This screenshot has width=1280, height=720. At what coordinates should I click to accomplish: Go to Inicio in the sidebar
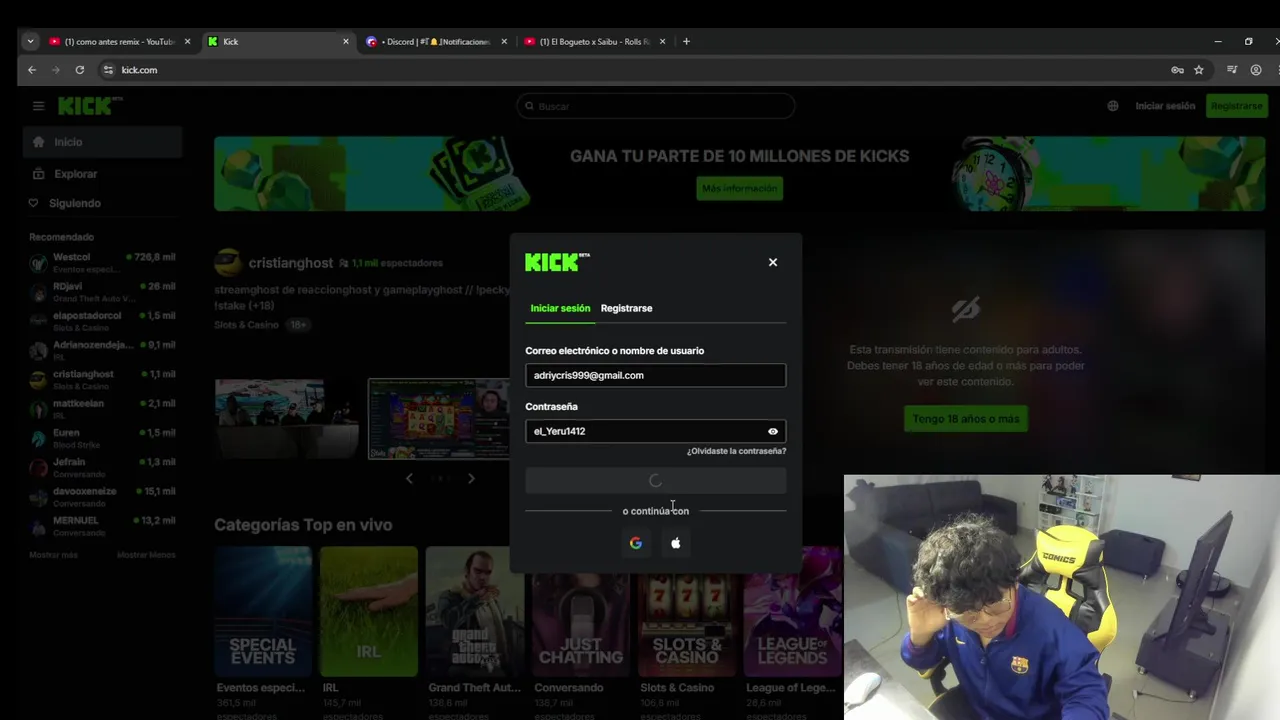pos(102,142)
